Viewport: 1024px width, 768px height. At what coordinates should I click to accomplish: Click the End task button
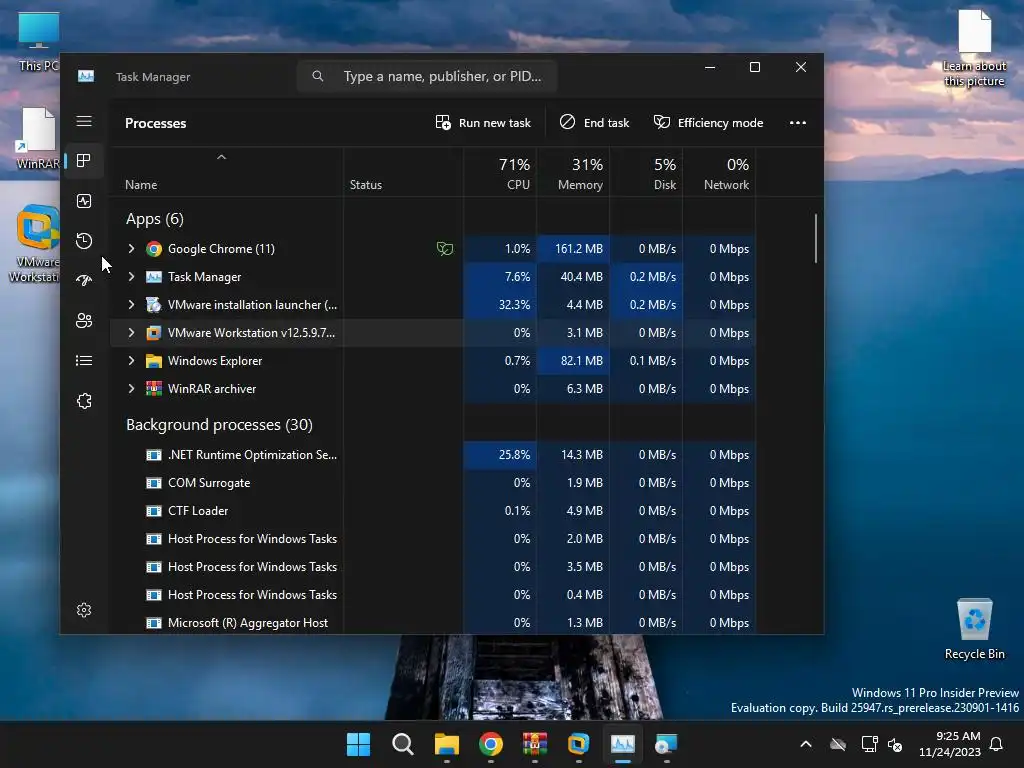594,123
